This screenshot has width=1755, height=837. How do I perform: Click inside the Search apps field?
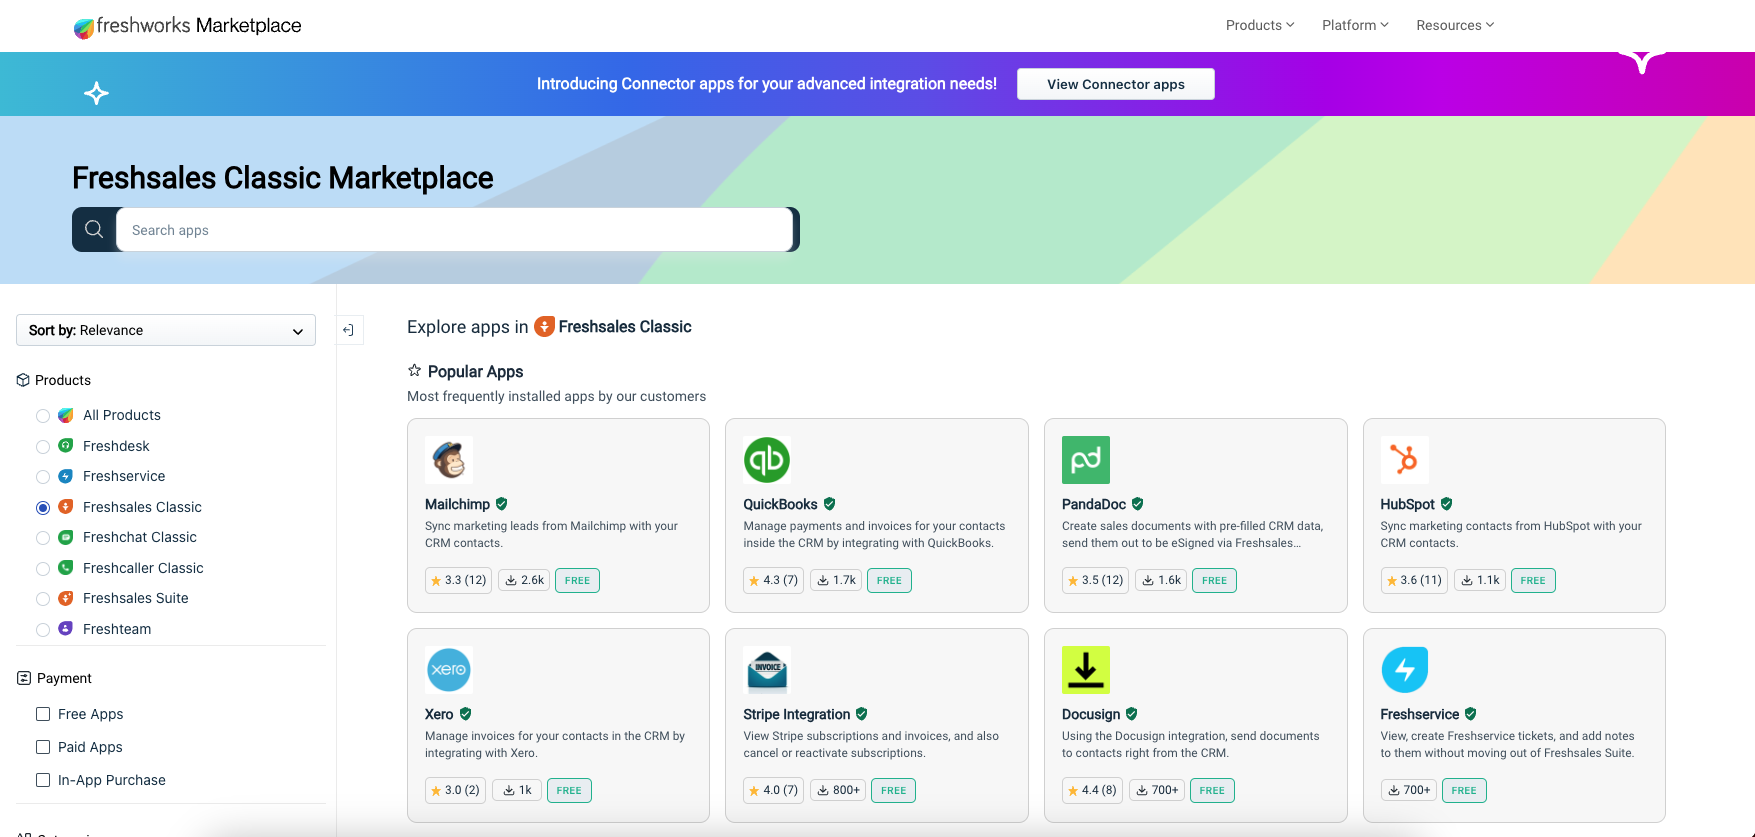pyautogui.click(x=455, y=230)
